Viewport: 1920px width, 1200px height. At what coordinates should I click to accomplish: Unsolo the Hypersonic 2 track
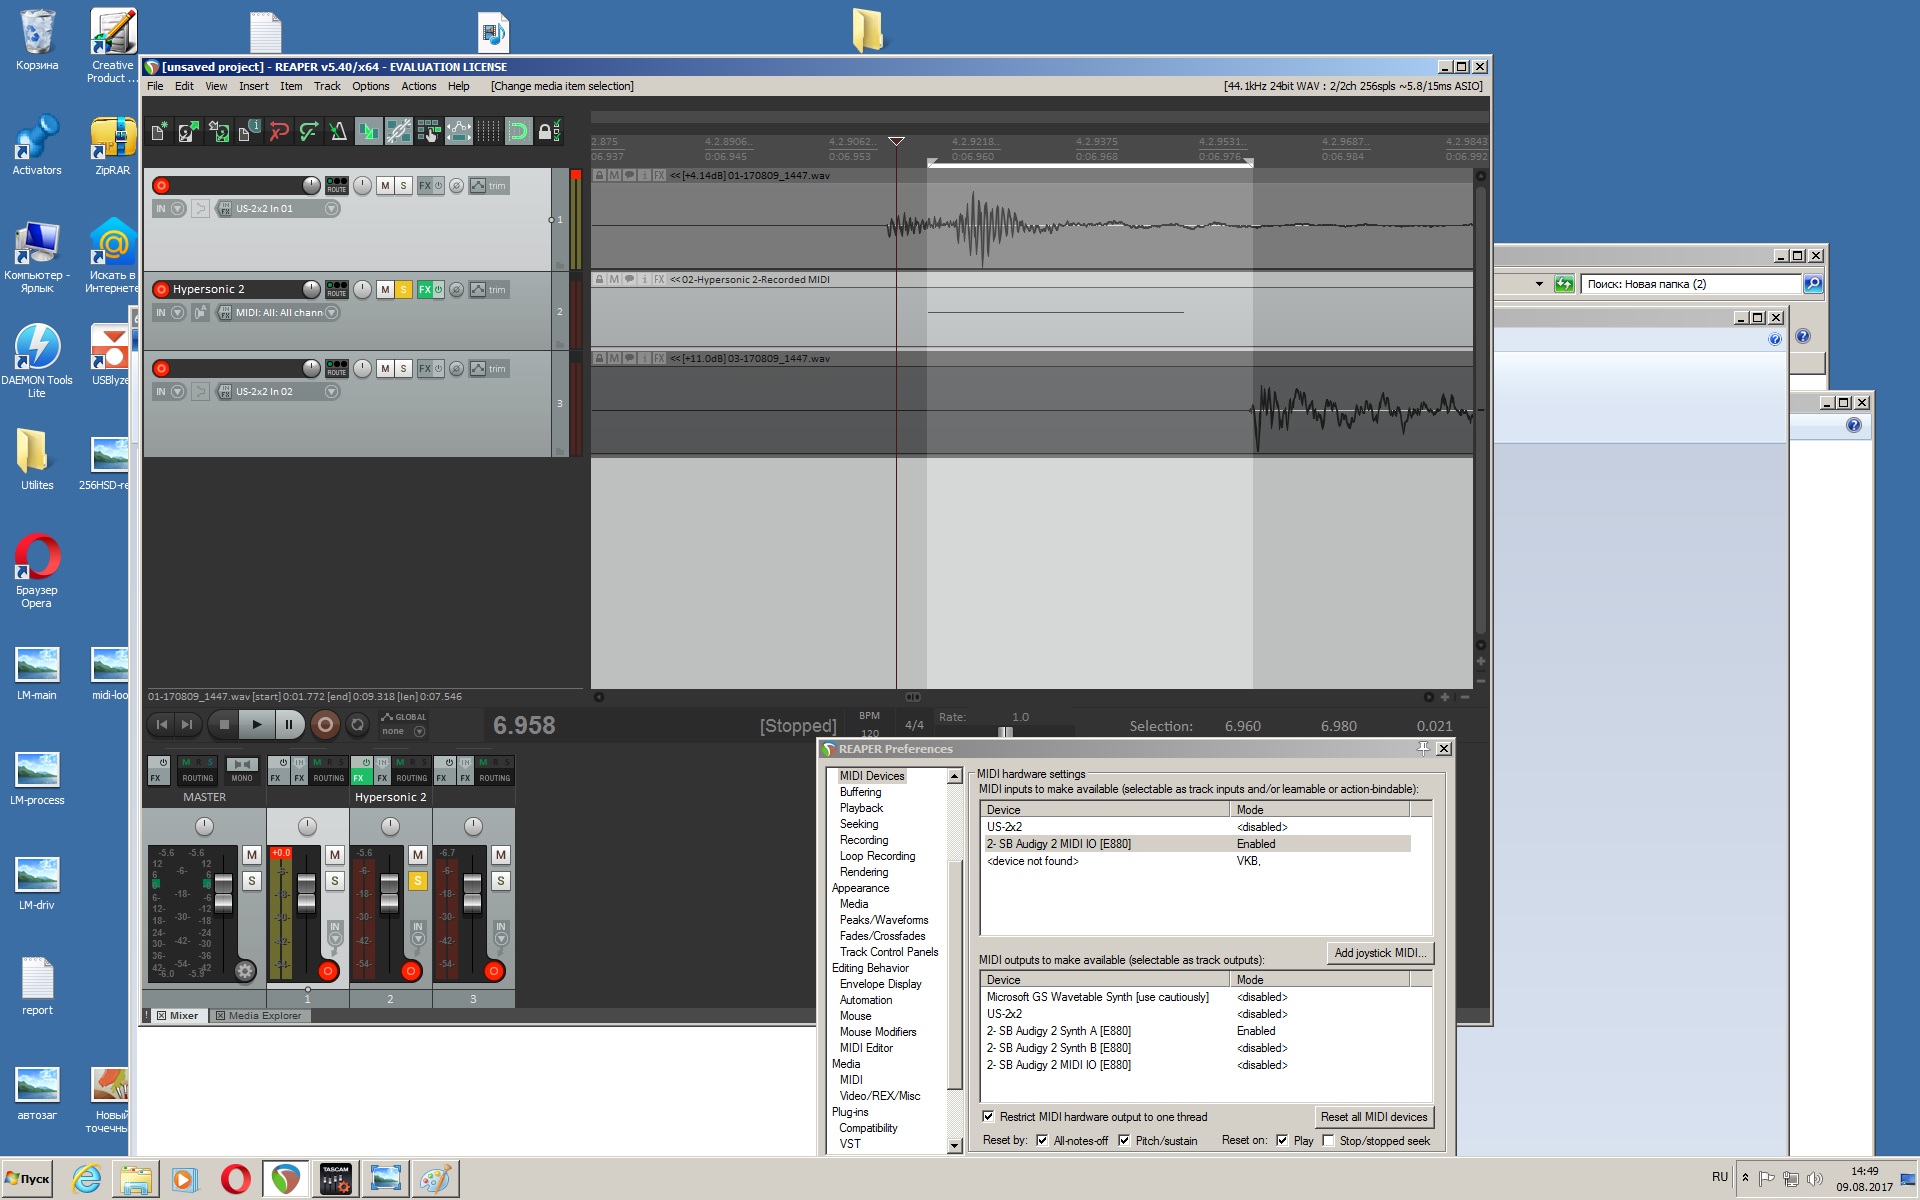click(404, 290)
